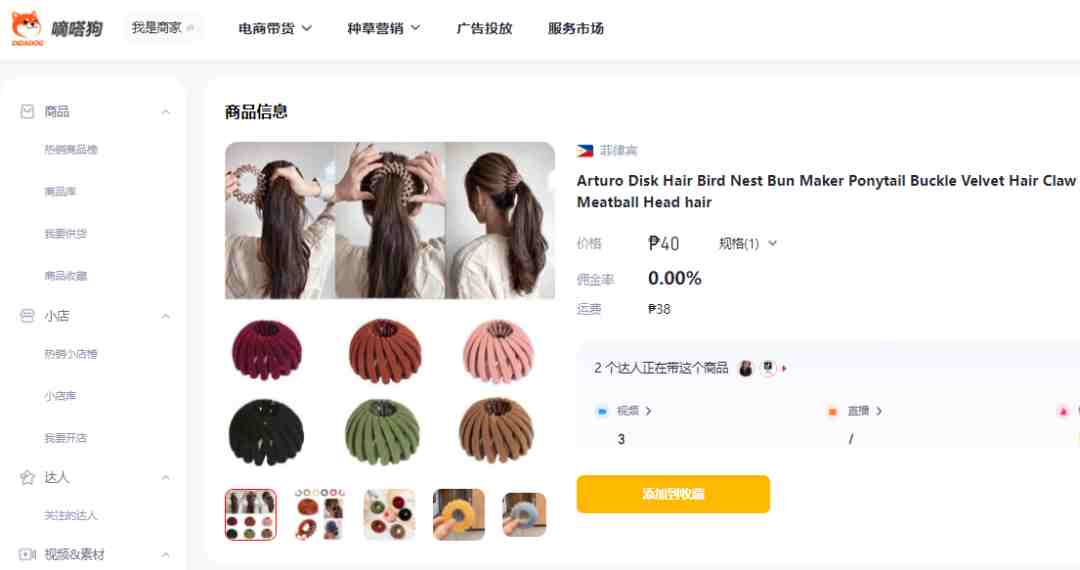Click the Didadog fox logo
The width and height of the screenshot is (1080, 570).
(x=27, y=28)
